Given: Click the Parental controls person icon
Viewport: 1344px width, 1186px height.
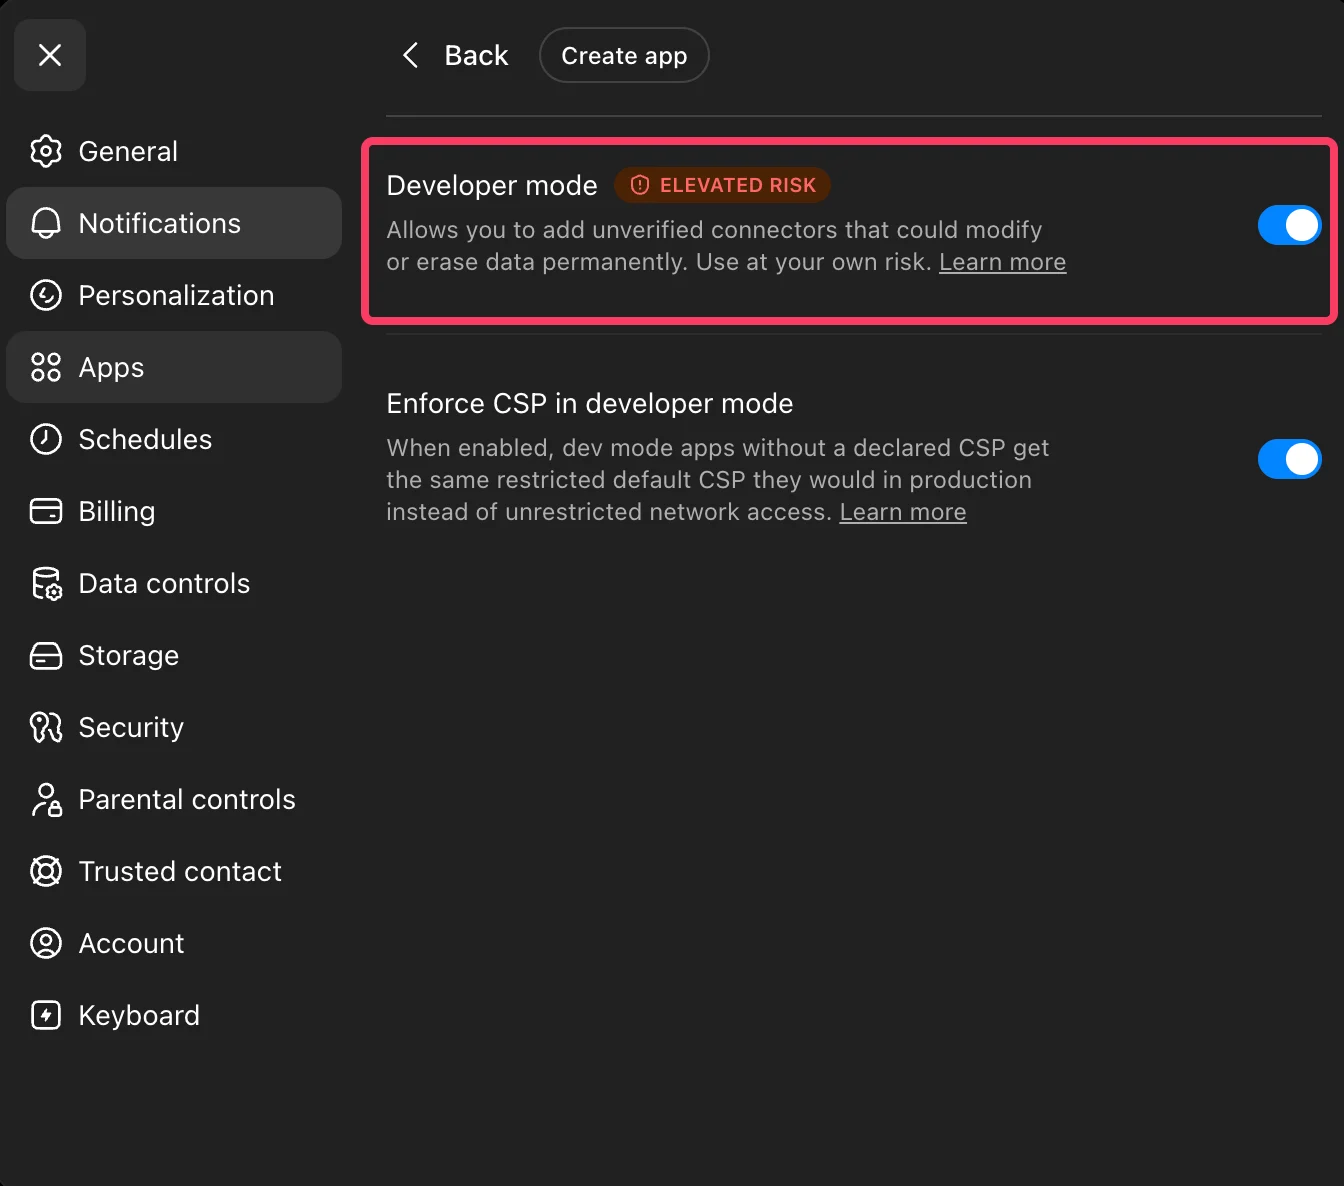Looking at the screenshot, I should point(46,799).
